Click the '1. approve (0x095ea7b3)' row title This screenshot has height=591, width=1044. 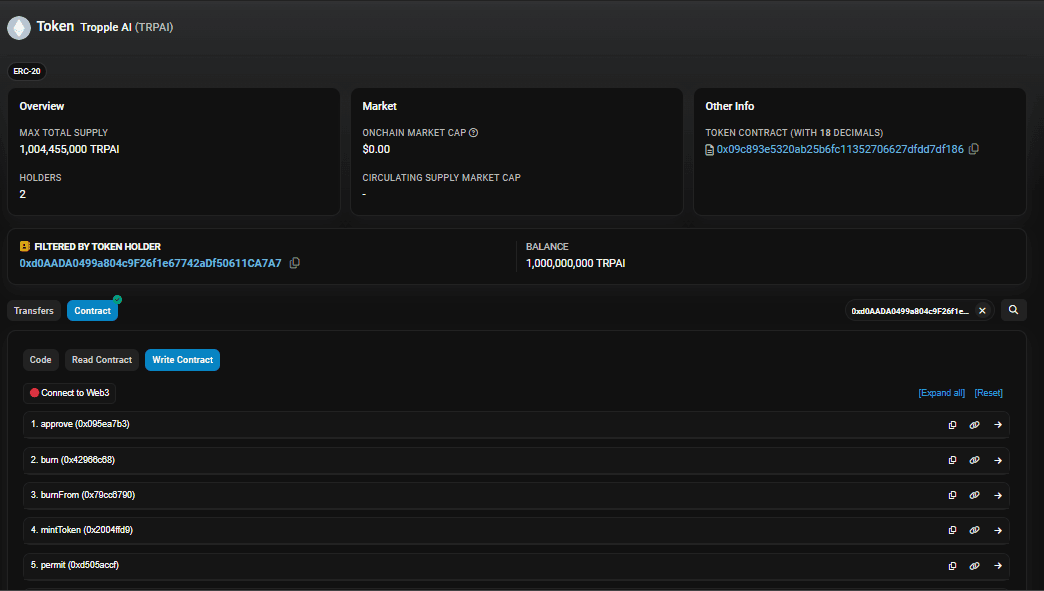(x=80, y=424)
